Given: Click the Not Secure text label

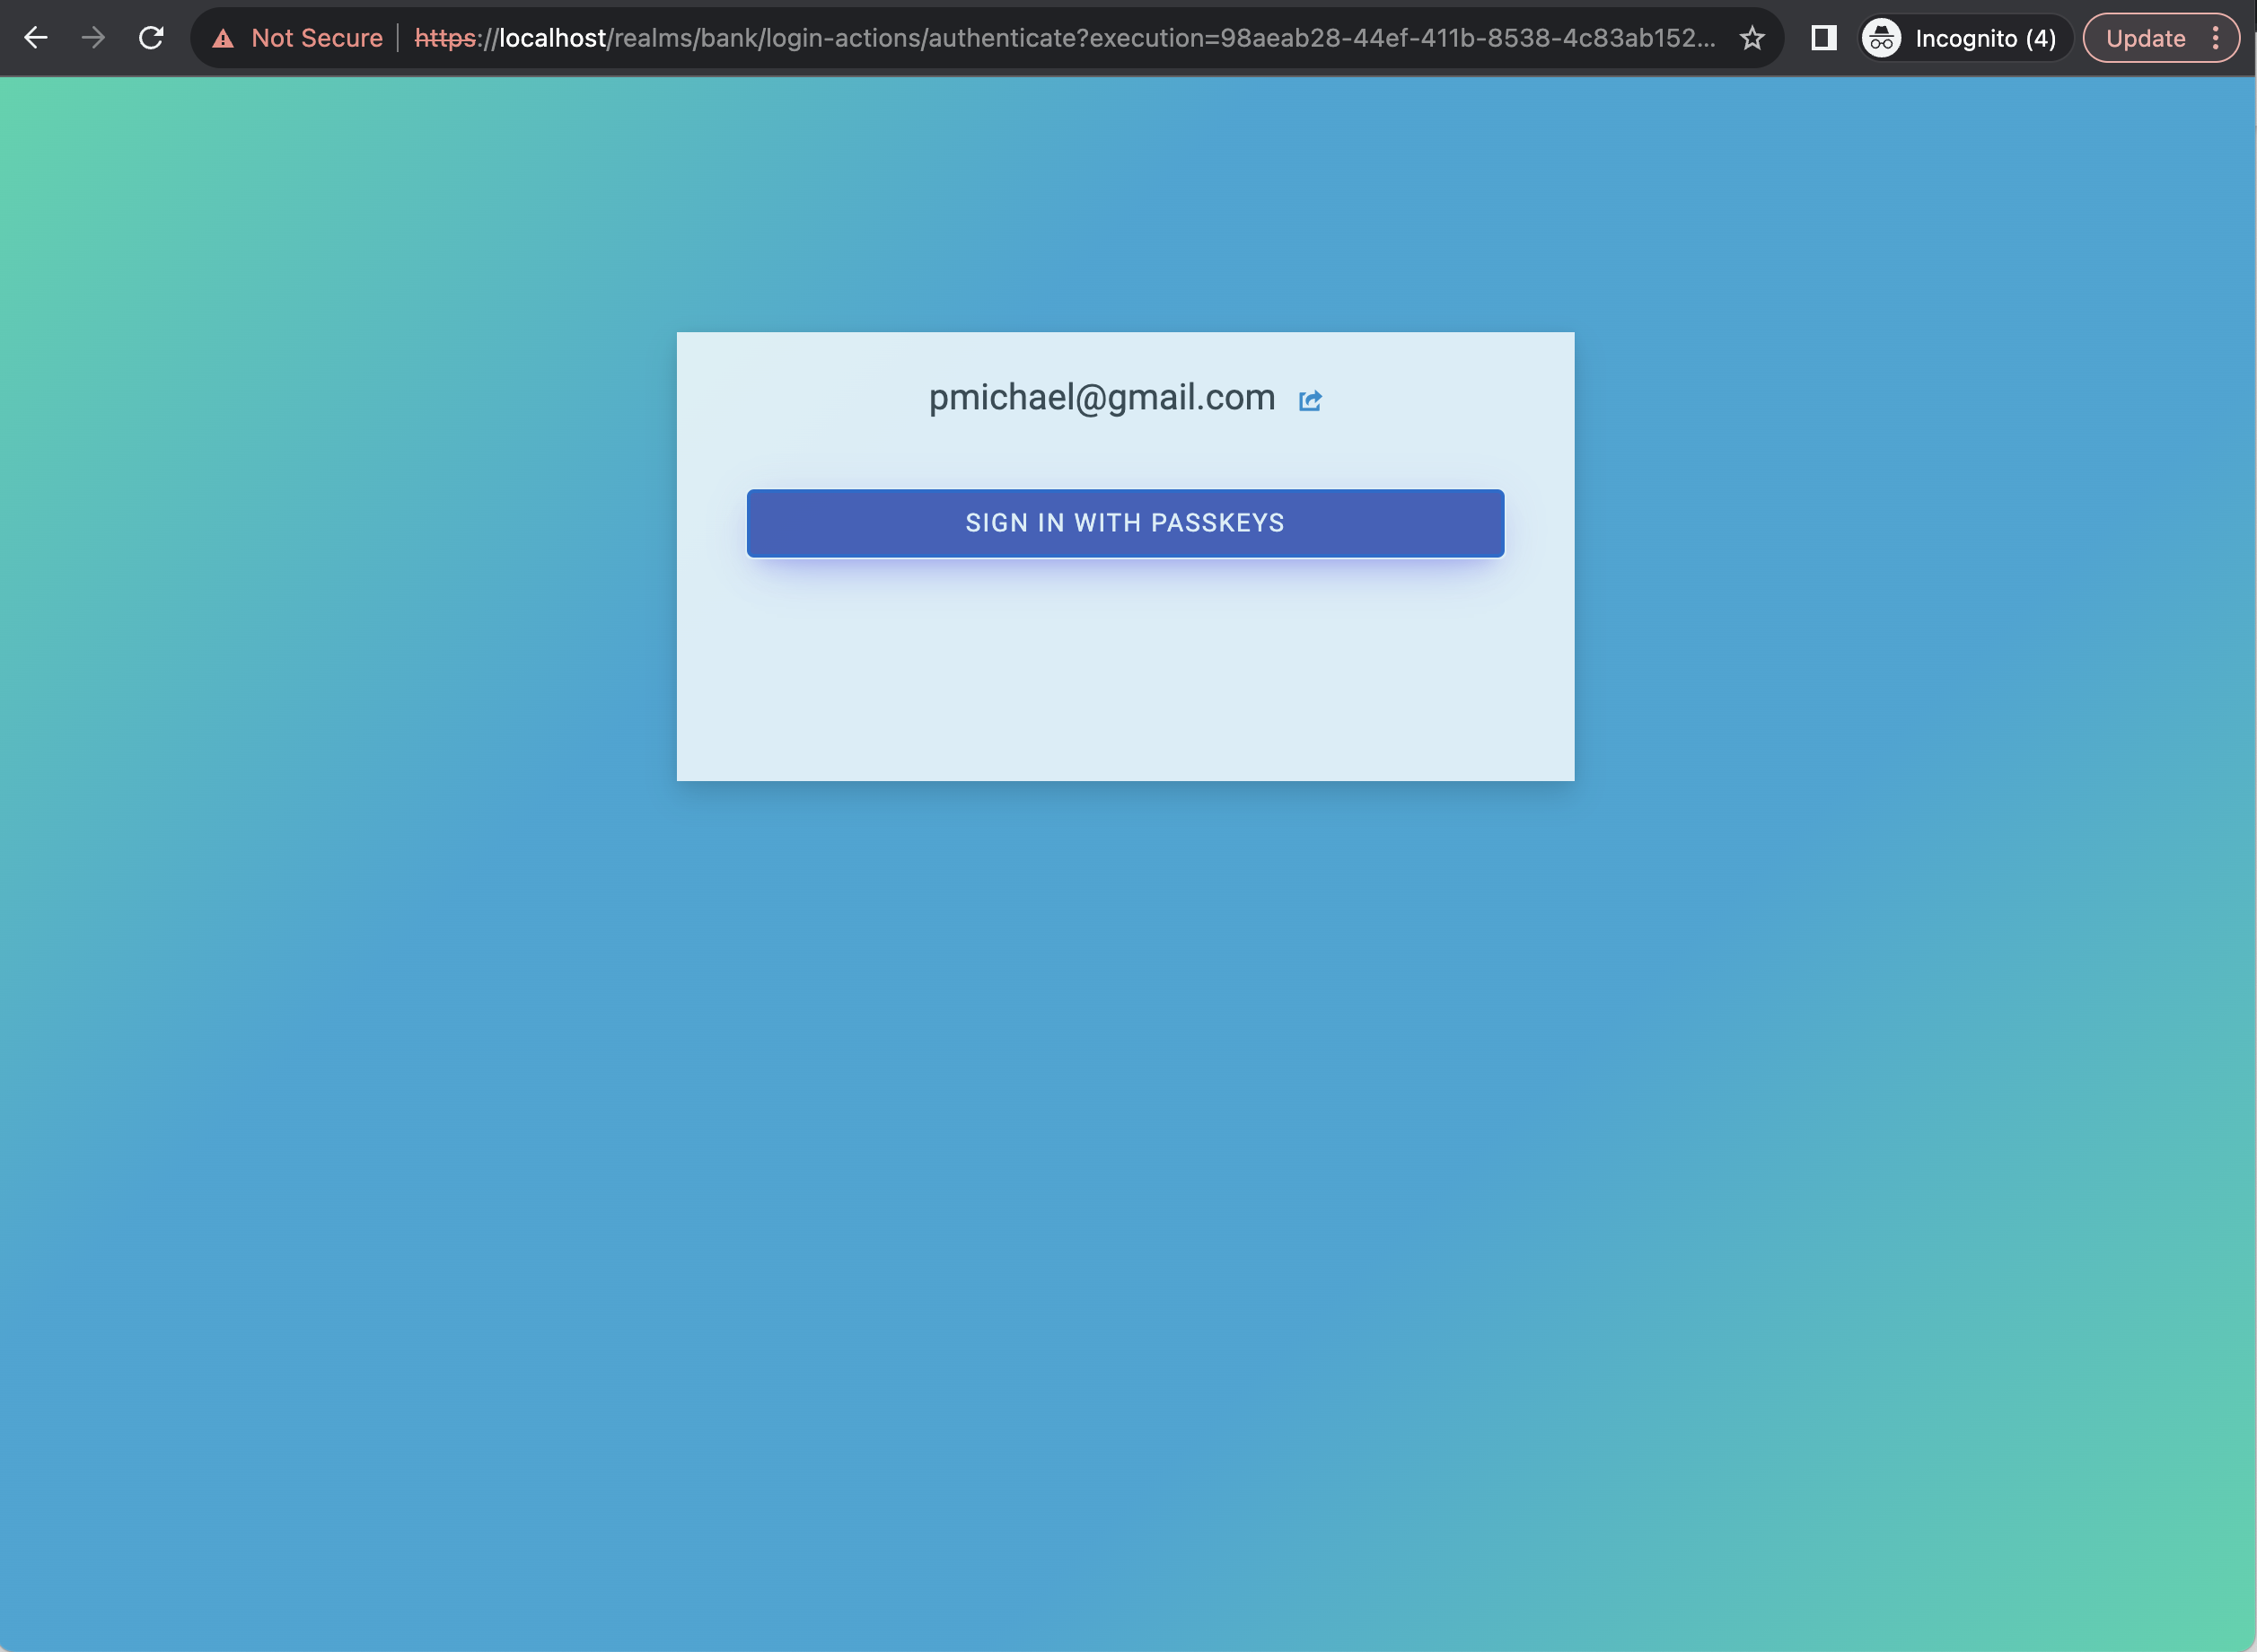Looking at the screenshot, I should (x=317, y=38).
